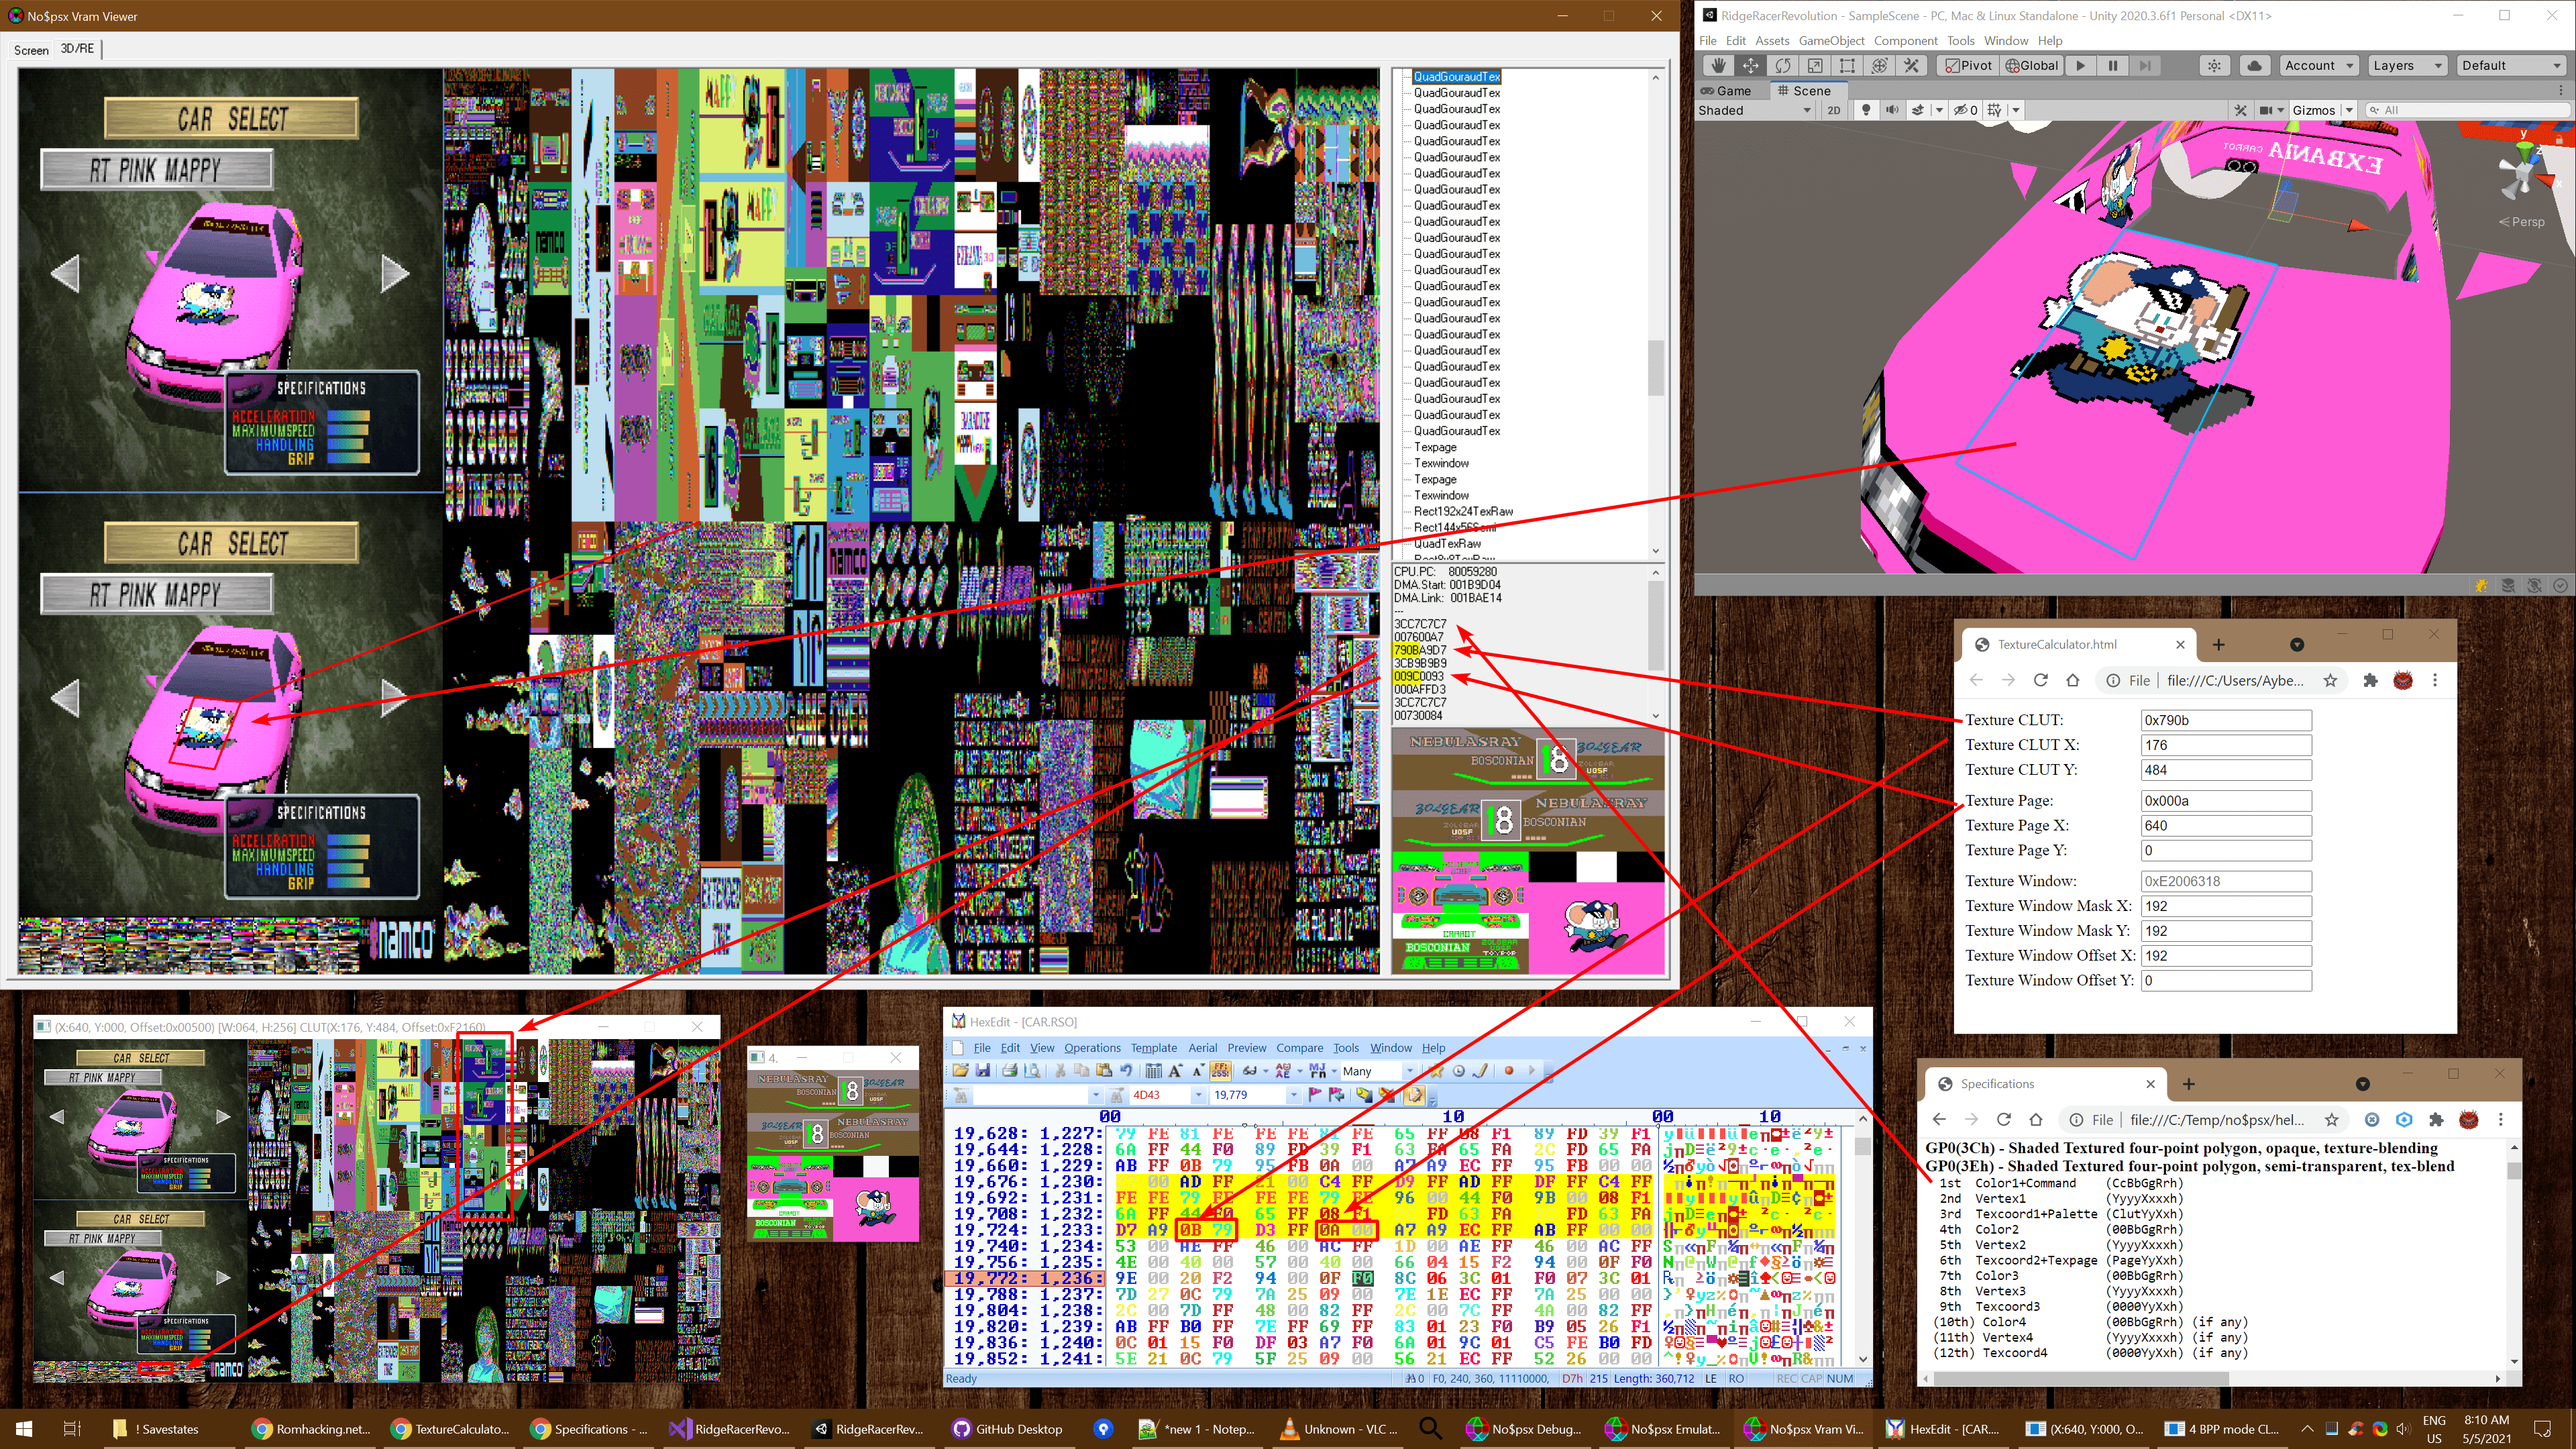Screen dimensions: 2576x1449
Task: Click the record macro icon in HexEdit
Action: point(1509,1071)
